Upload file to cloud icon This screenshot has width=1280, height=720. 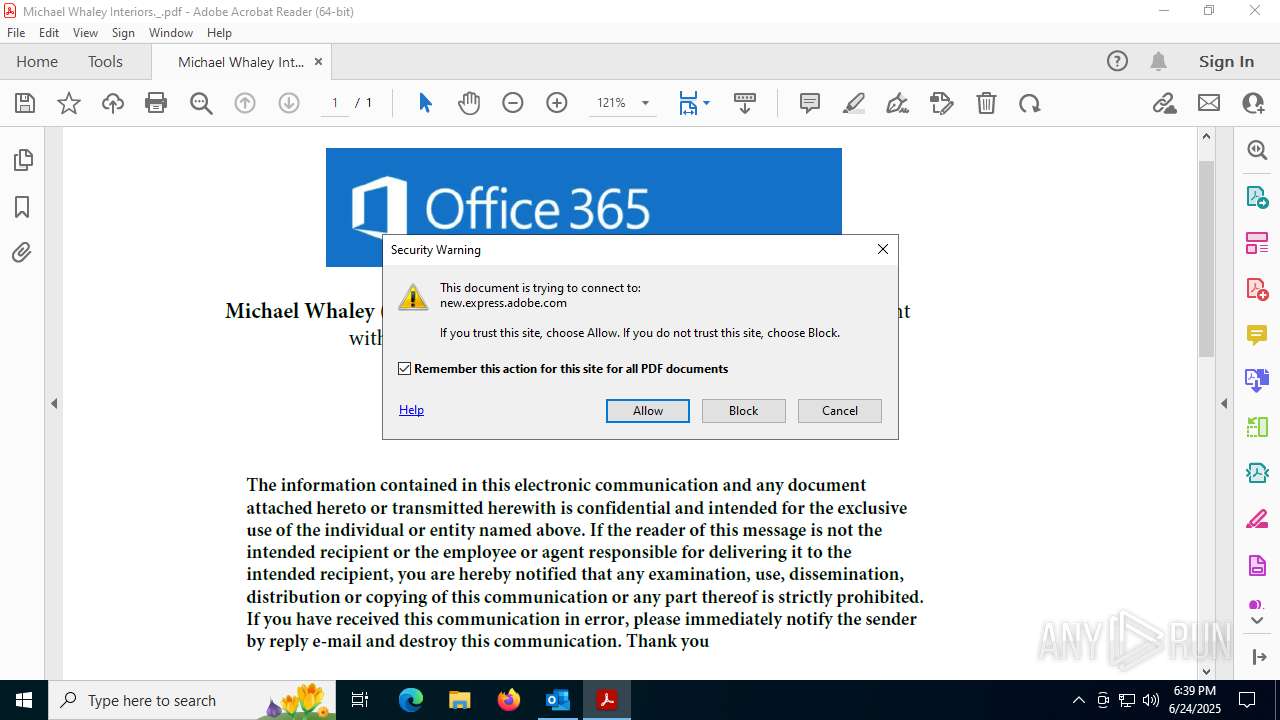click(113, 103)
